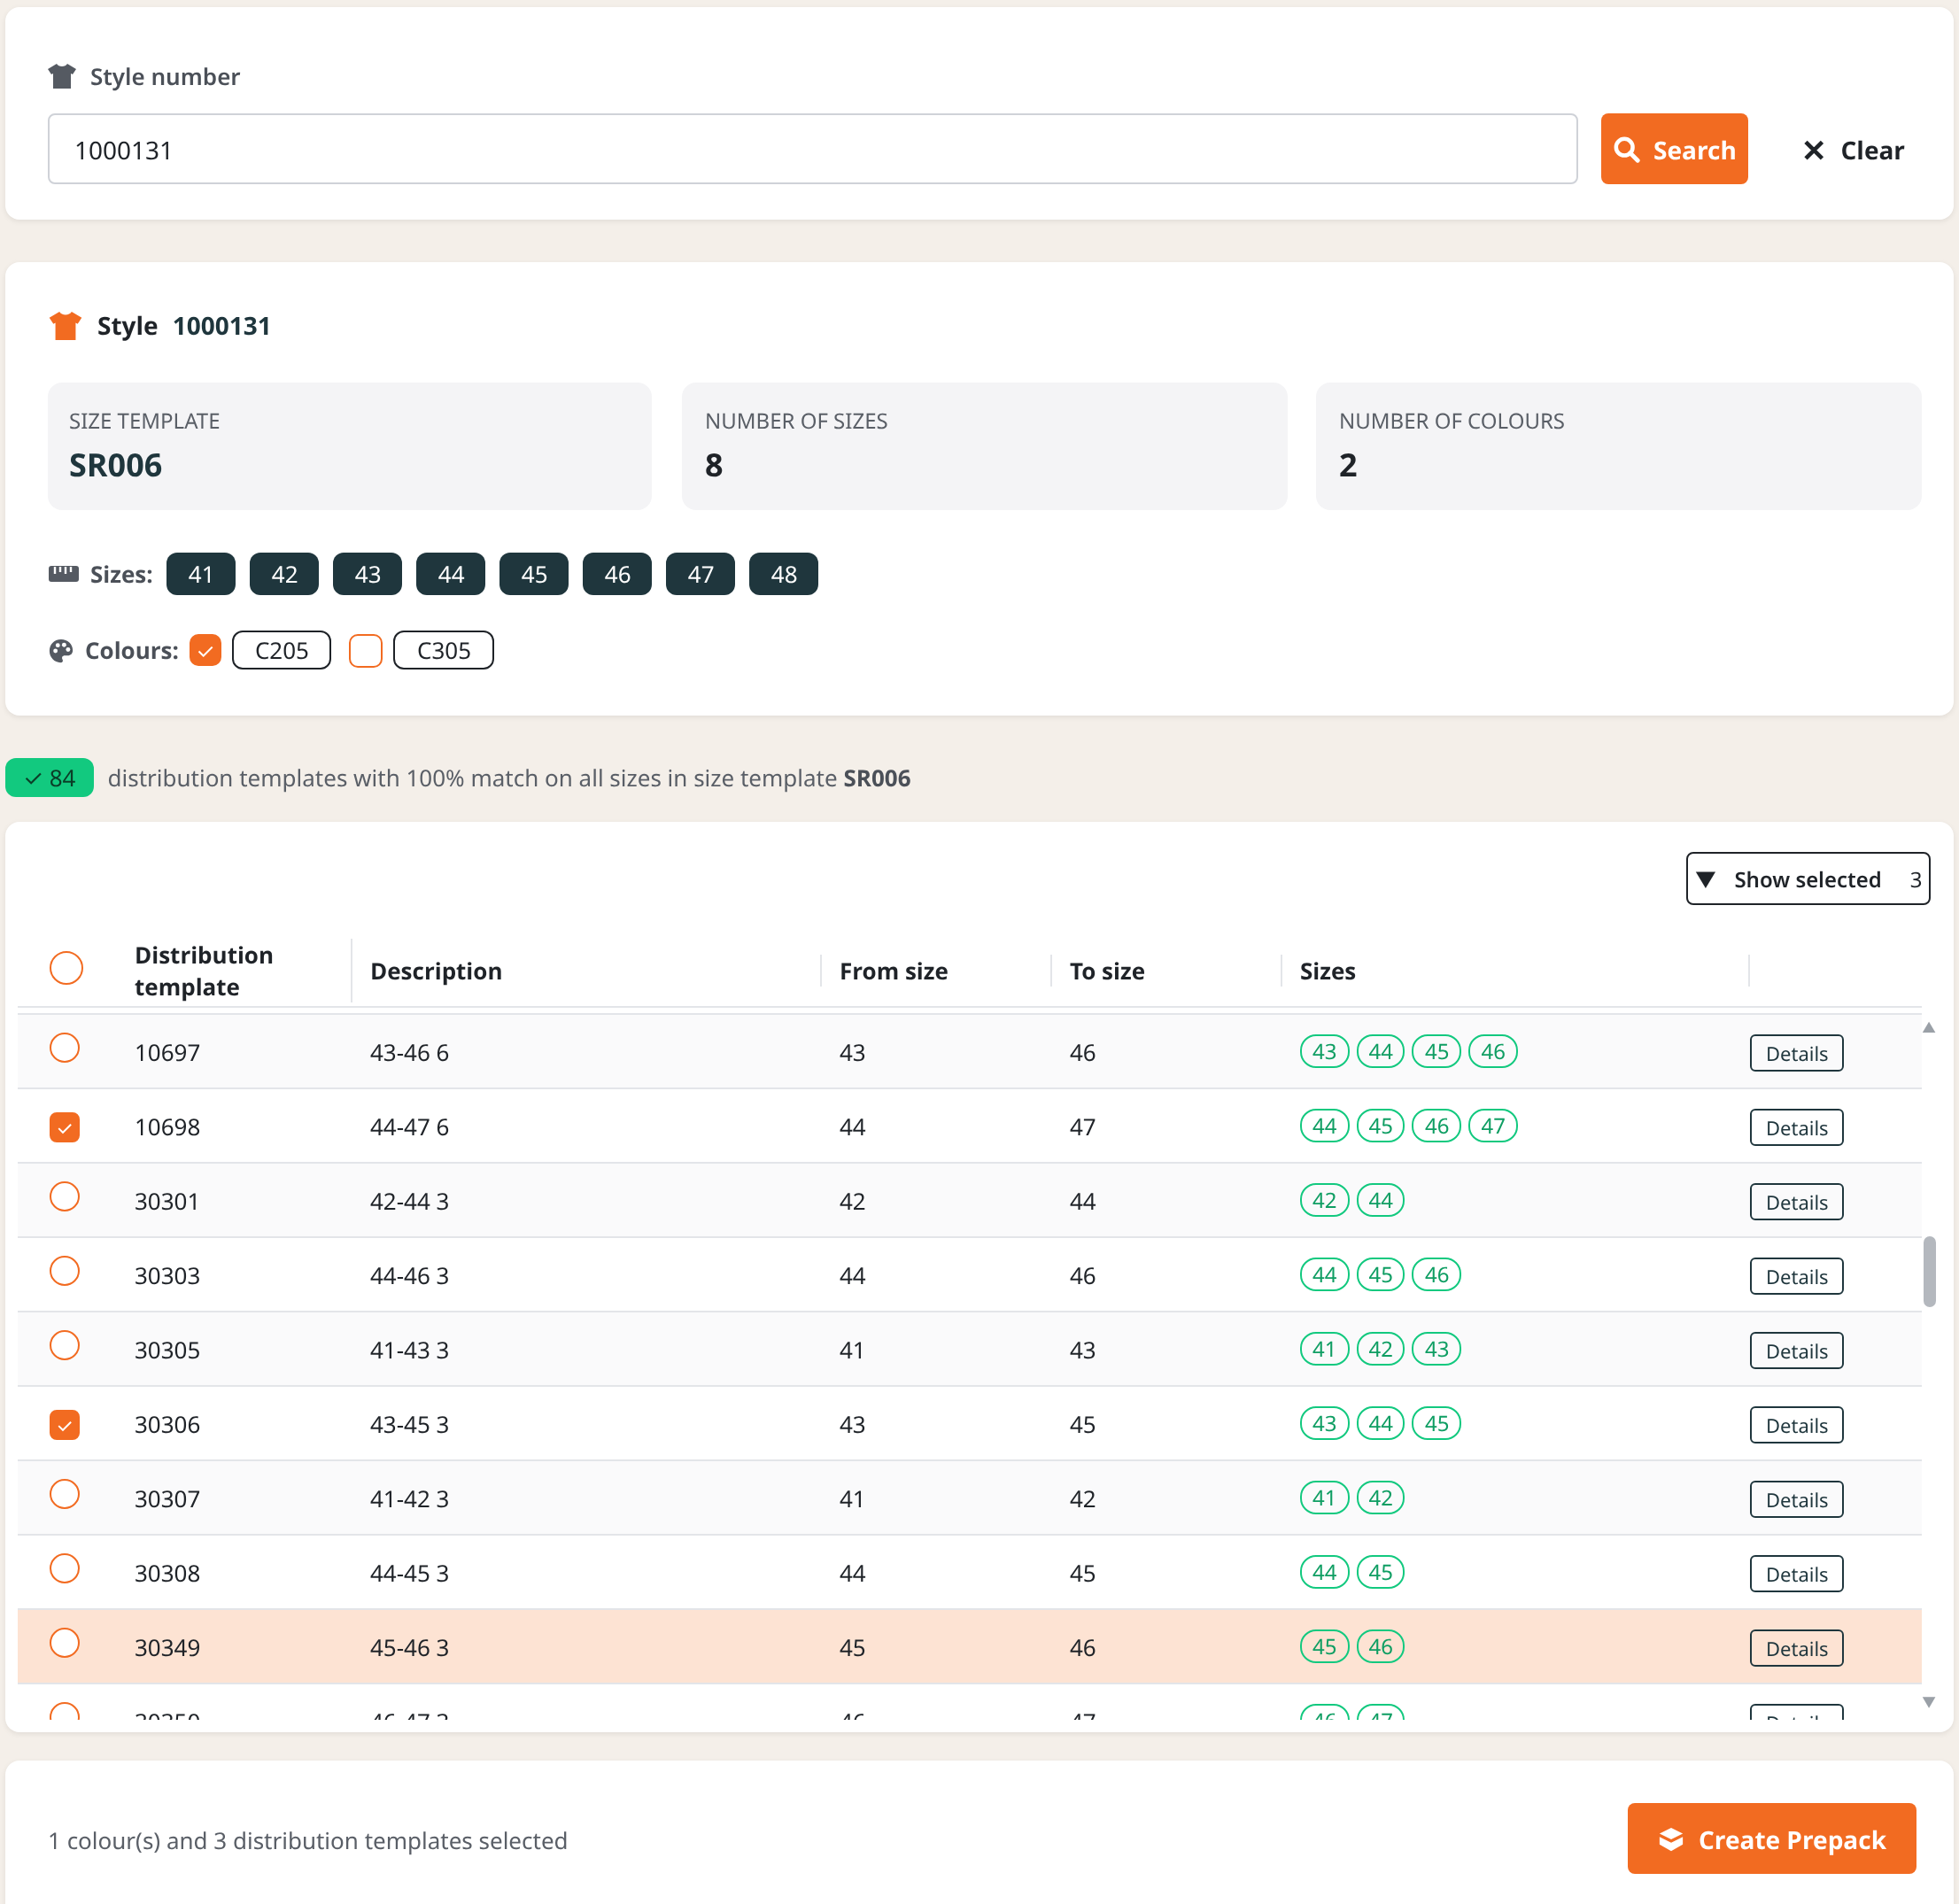Viewport: 1959px width, 1904px height.
Task: Click the size 41 badge
Action: pyautogui.click(x=201, y=574)
